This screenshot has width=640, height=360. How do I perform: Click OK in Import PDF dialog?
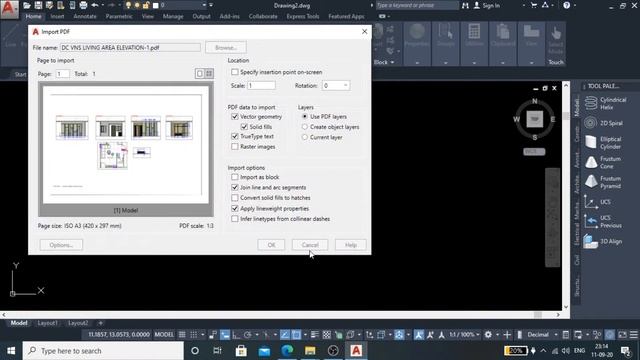[271, 245]
